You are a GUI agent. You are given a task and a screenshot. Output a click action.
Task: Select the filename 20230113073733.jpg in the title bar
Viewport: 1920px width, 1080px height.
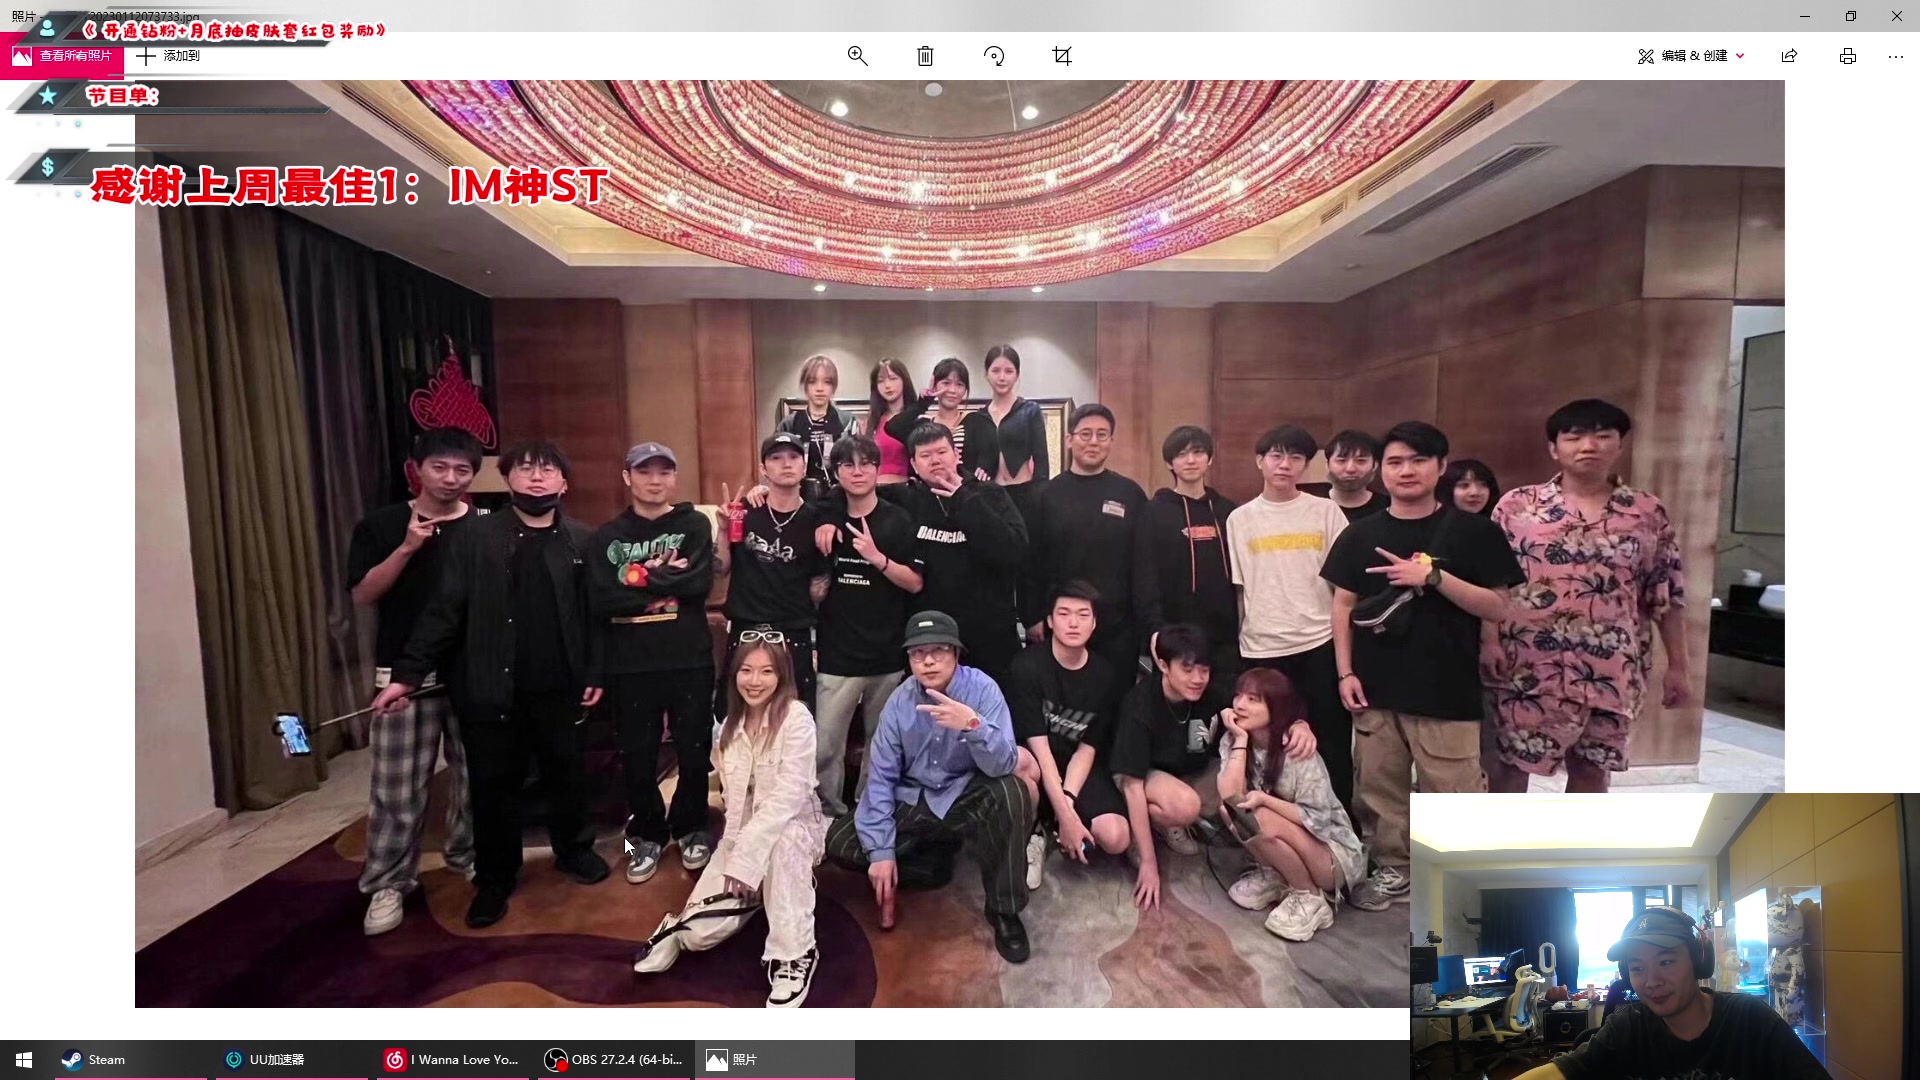(142, 16)
